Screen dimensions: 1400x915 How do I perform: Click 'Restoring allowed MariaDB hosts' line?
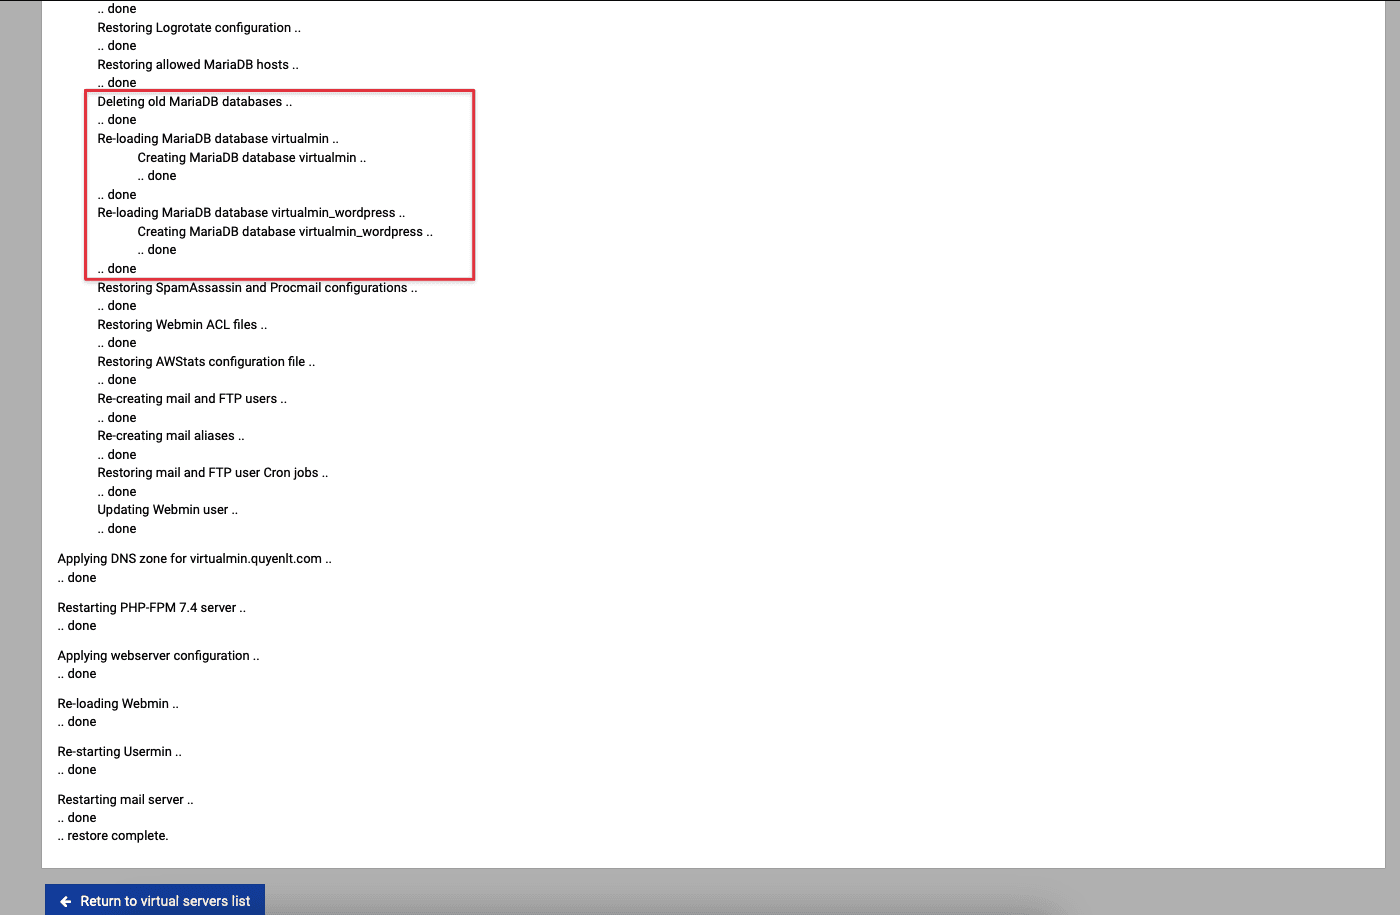pyautogui.click(x=197, y=64)
